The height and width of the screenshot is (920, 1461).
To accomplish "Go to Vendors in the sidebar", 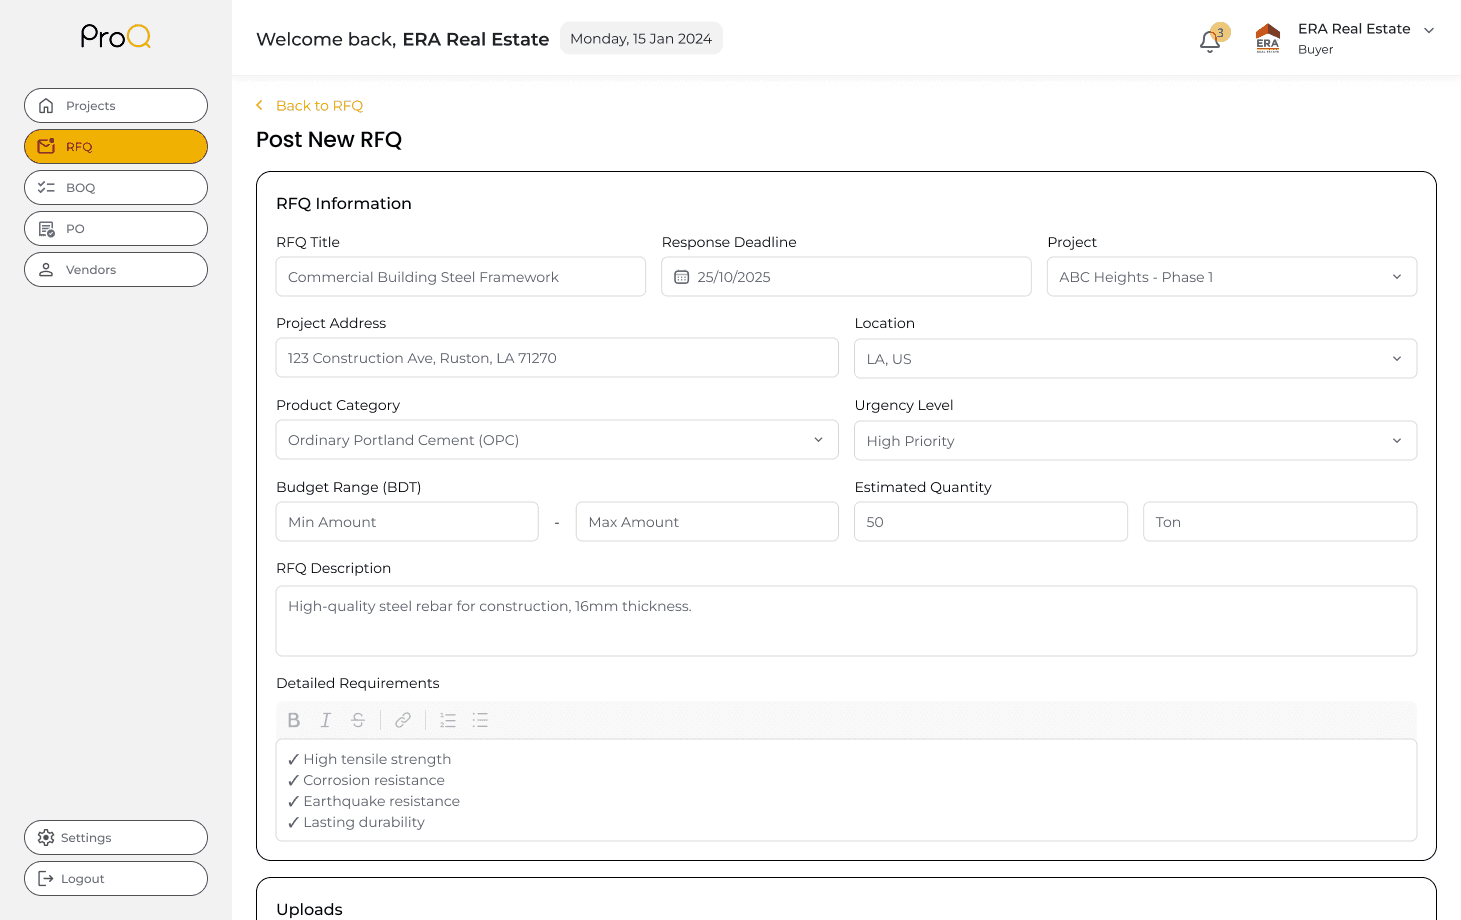I will 116,270.
